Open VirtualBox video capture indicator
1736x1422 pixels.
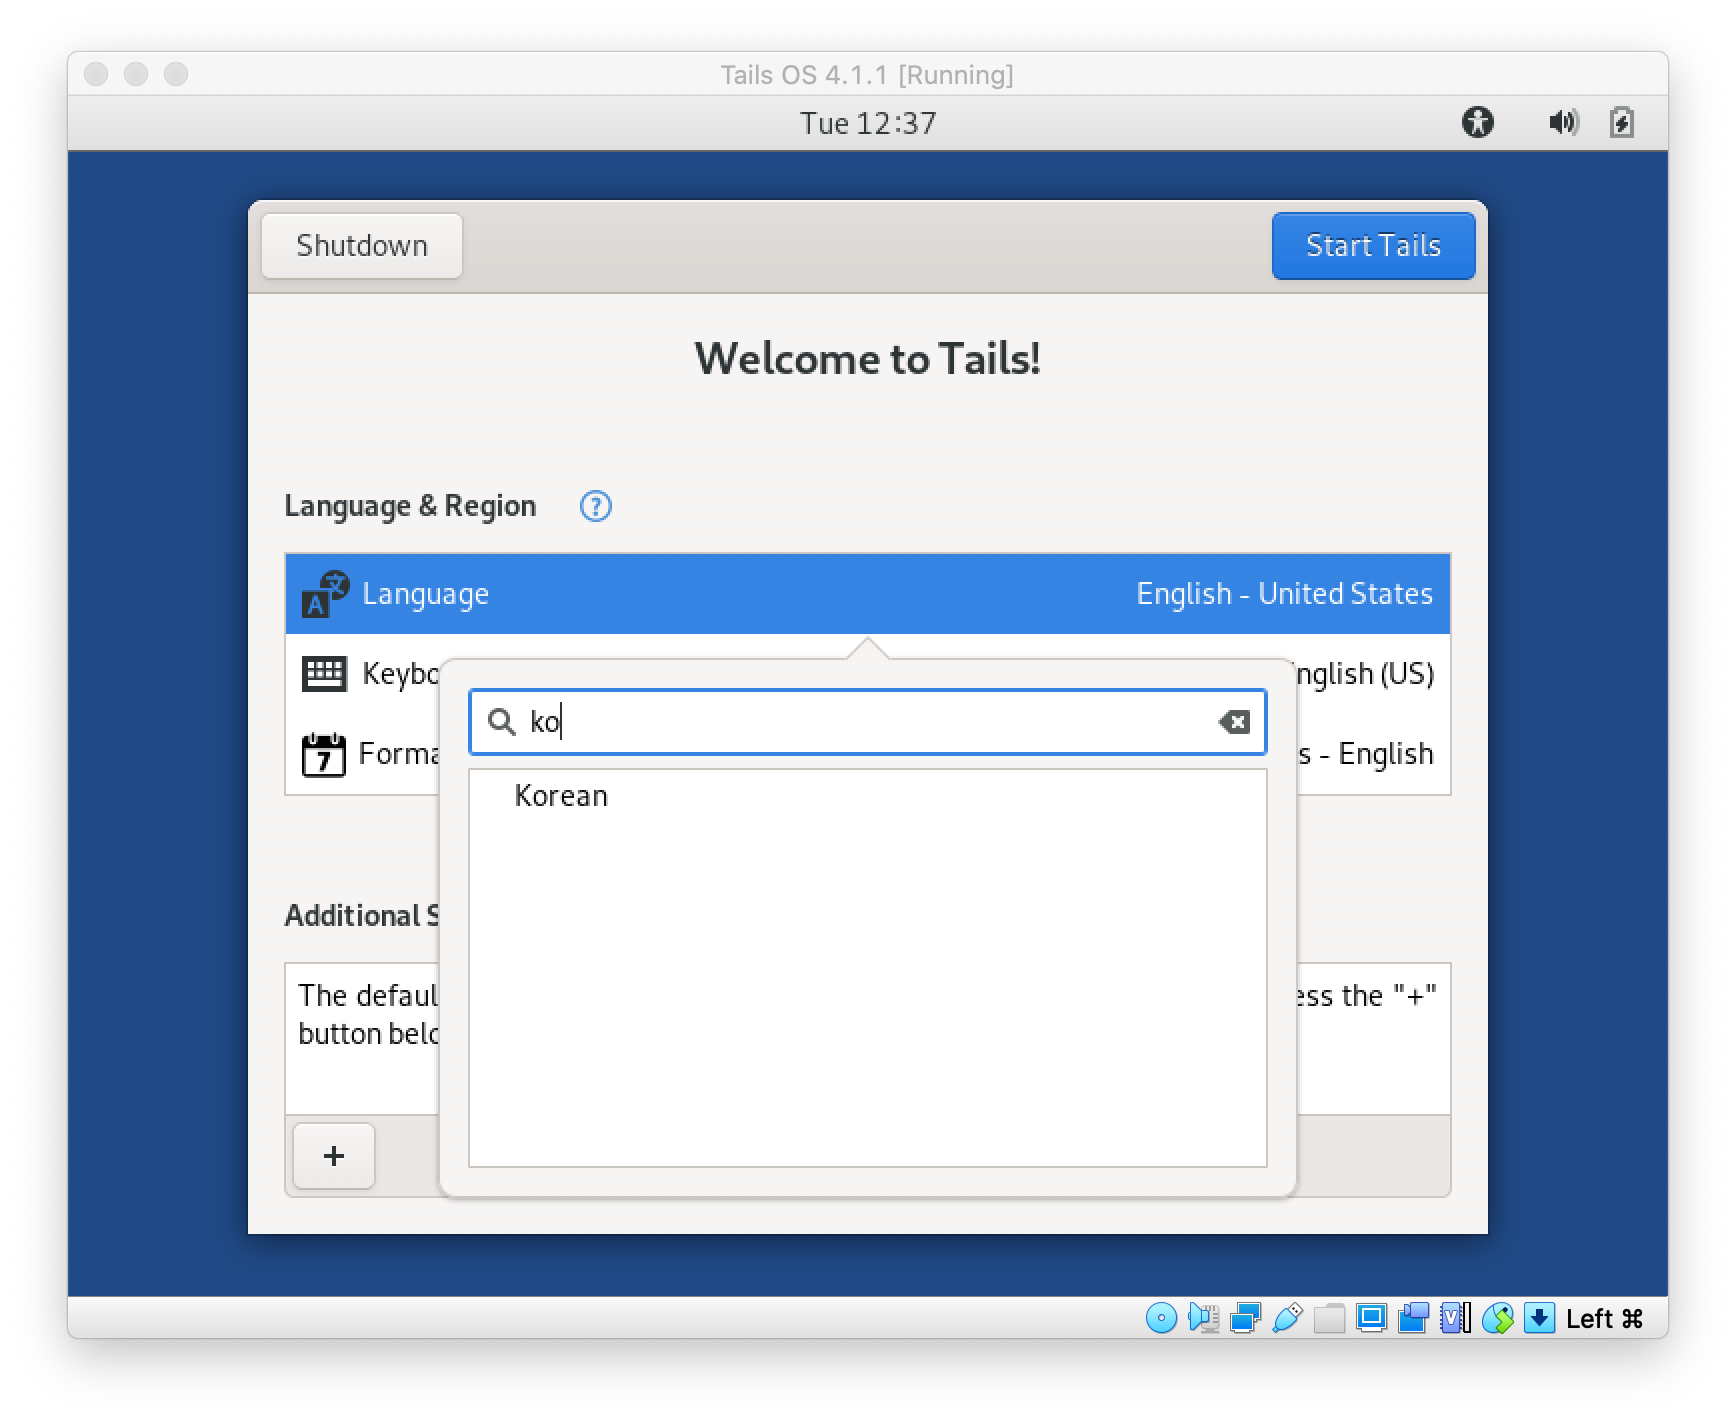(x=1413, y=1318)
